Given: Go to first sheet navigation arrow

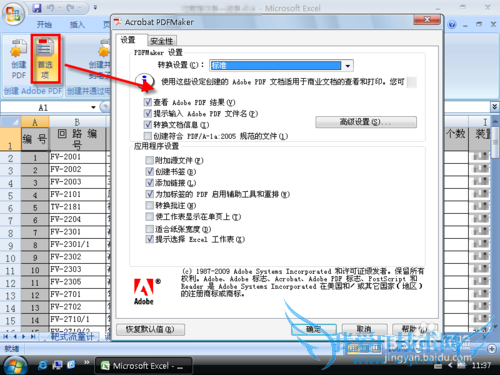Looking at the screenshot, I should click(6, 337).
